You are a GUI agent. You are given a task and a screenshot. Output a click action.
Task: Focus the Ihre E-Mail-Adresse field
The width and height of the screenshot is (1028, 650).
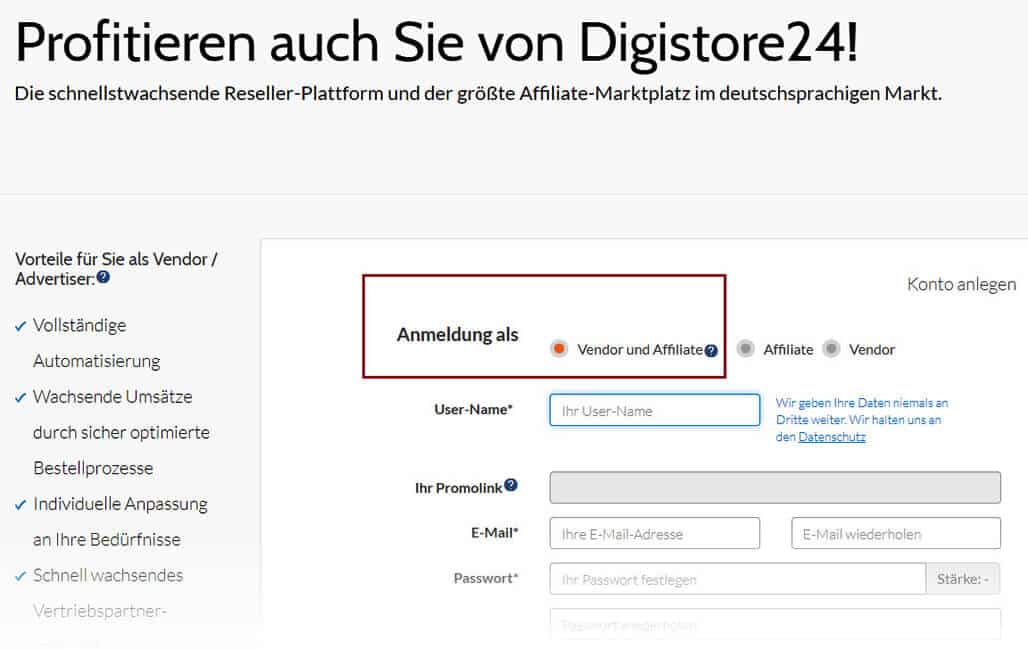coord(654,533)
